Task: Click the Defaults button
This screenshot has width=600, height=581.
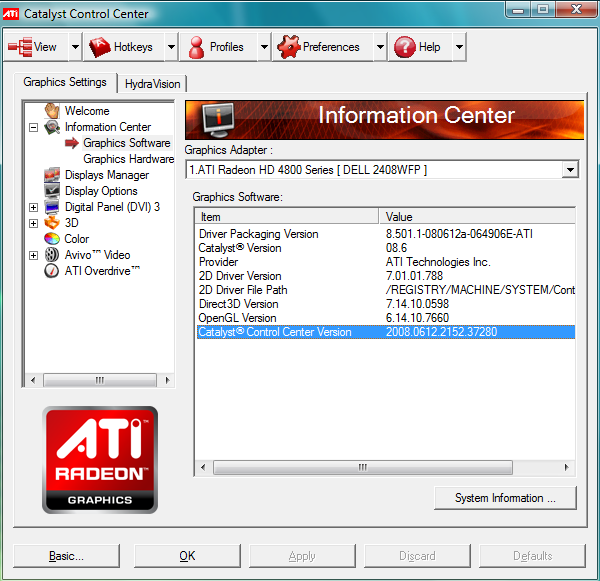Action: (532, 556)
